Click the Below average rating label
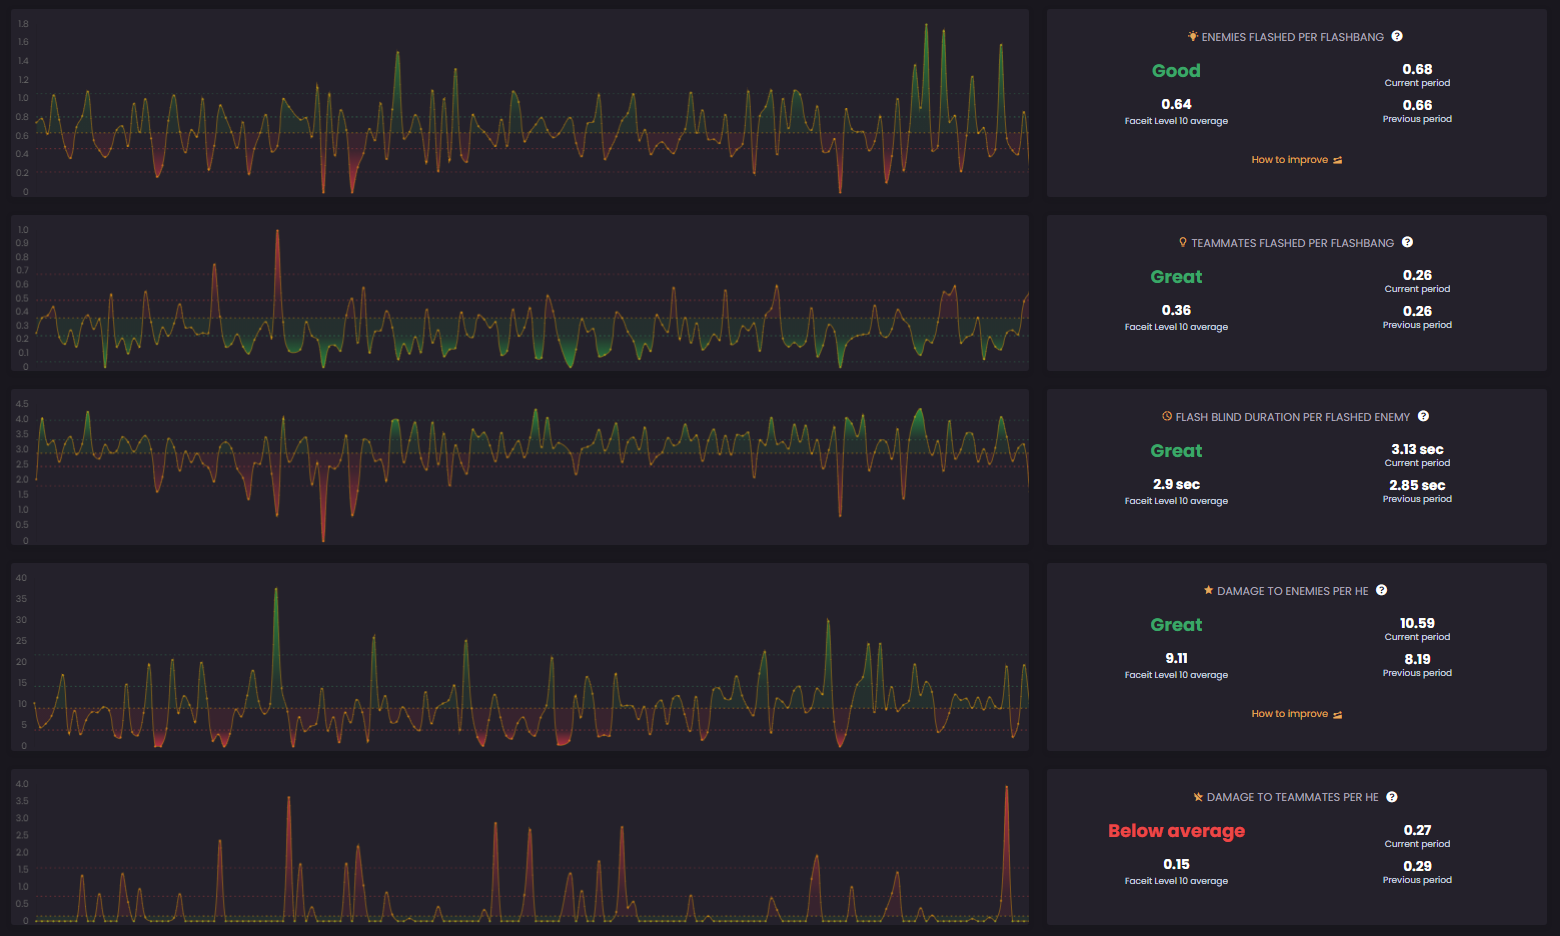The image size is (1560, 936). [1176, 831]
